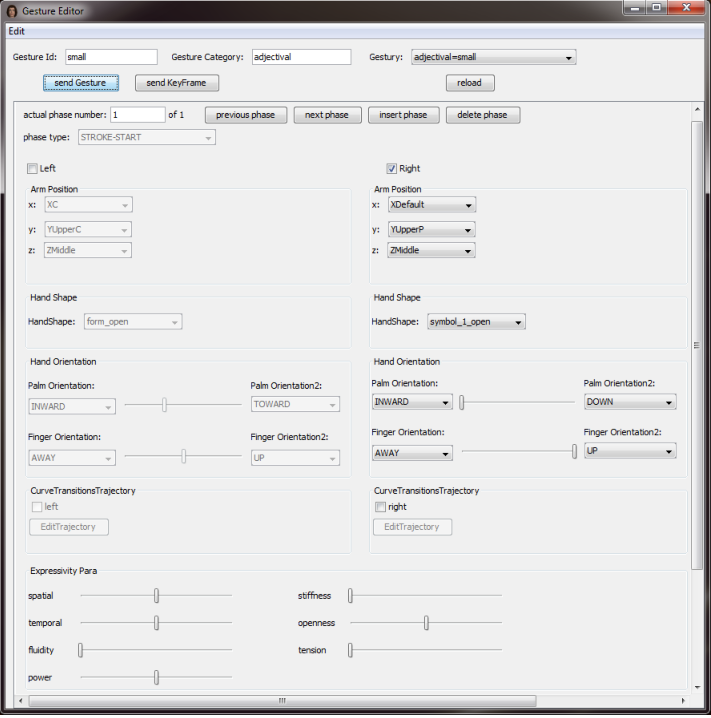This screenshot has width=711, height=718.
Task: Click the temporal expressivity slider handle
Action: coord(157,623)
